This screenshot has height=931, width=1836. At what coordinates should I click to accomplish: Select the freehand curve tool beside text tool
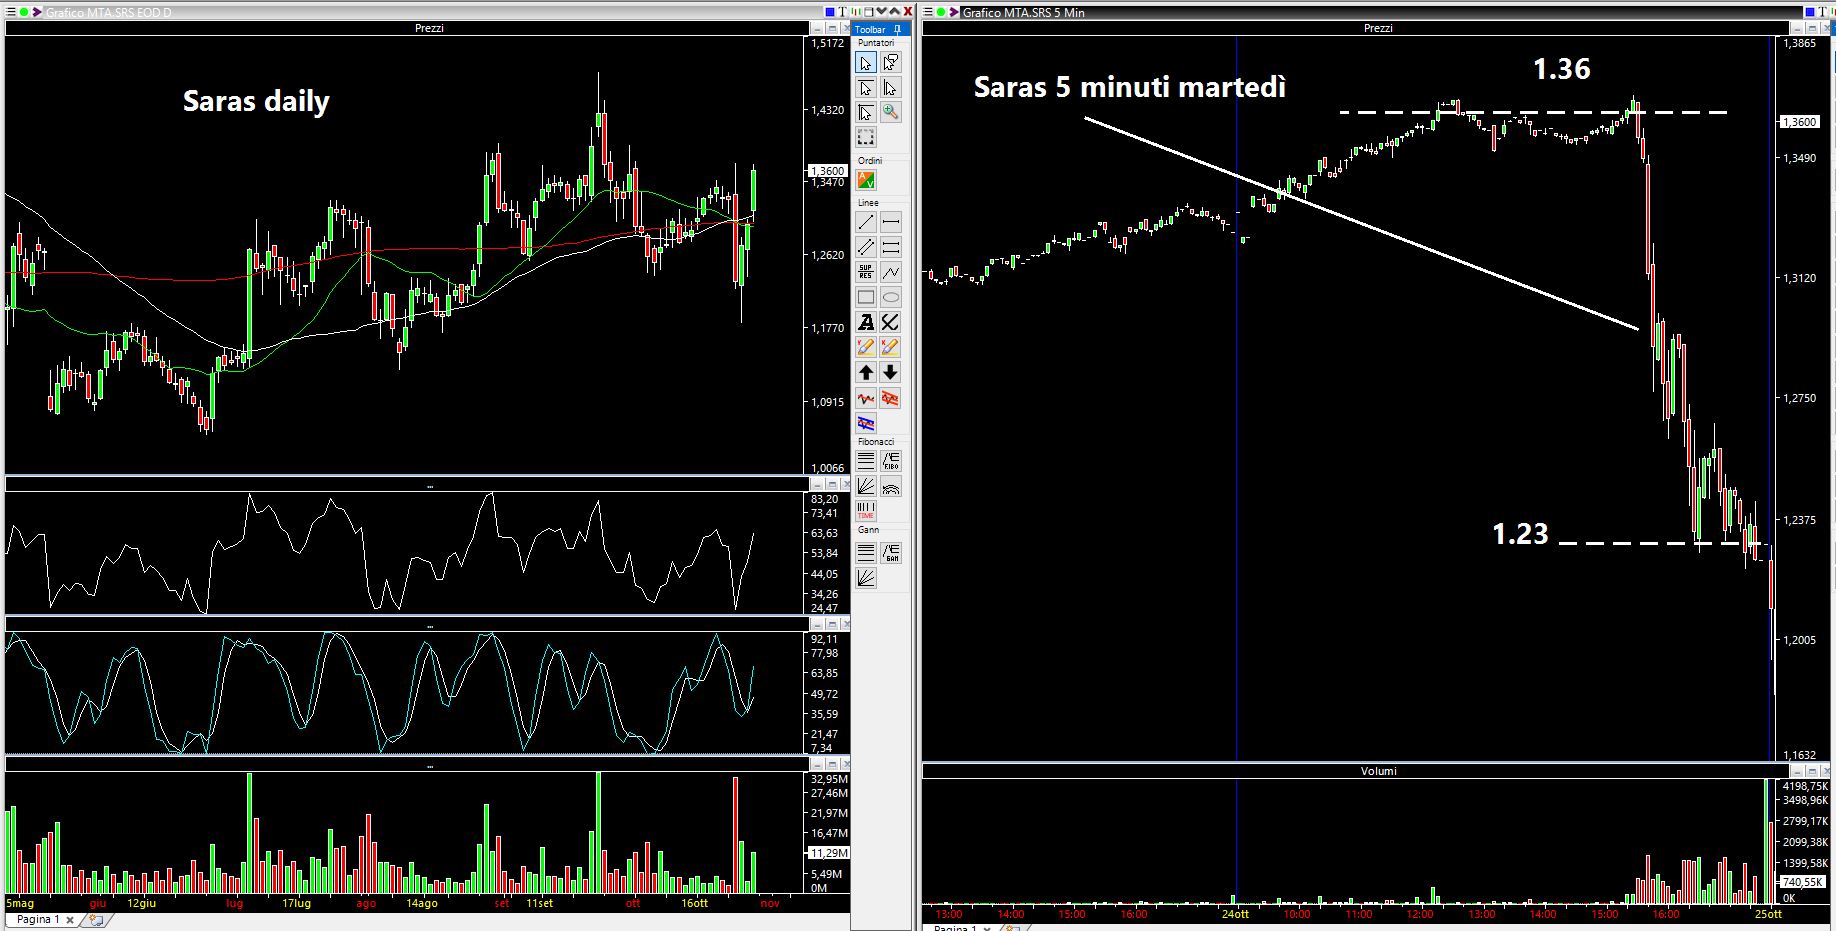pyautogui.click(x=890, y=322)
